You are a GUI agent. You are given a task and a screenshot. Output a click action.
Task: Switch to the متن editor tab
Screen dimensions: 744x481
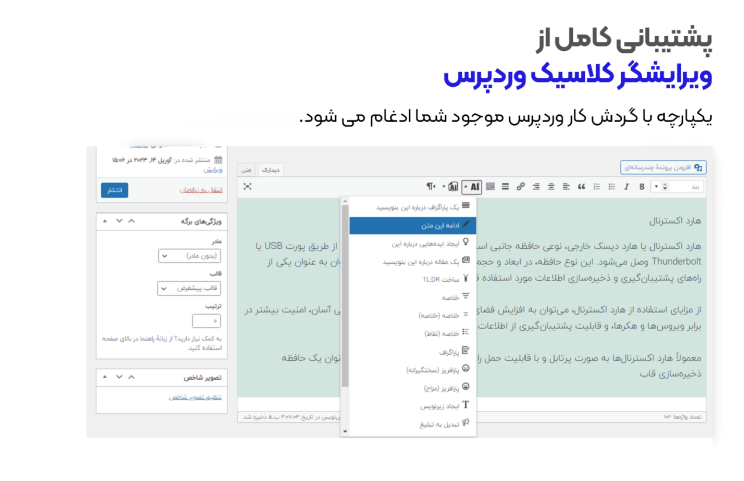click(x=246, y=169)
